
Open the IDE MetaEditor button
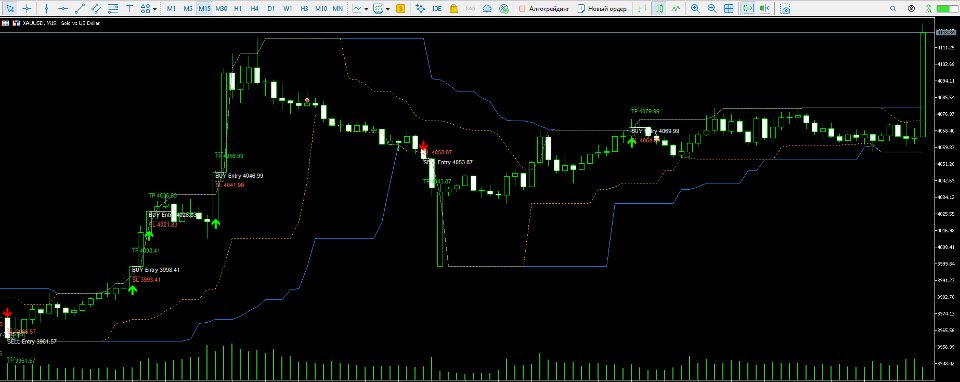tap(437, 9)
